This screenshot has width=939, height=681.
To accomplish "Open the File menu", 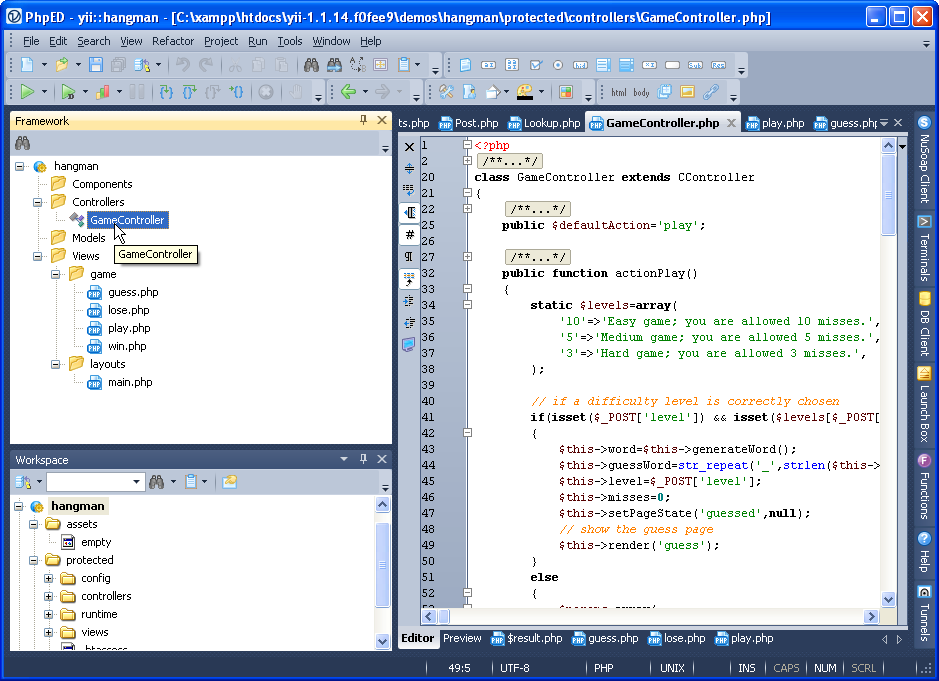I will pyautogui.click(x=31, y=41).
